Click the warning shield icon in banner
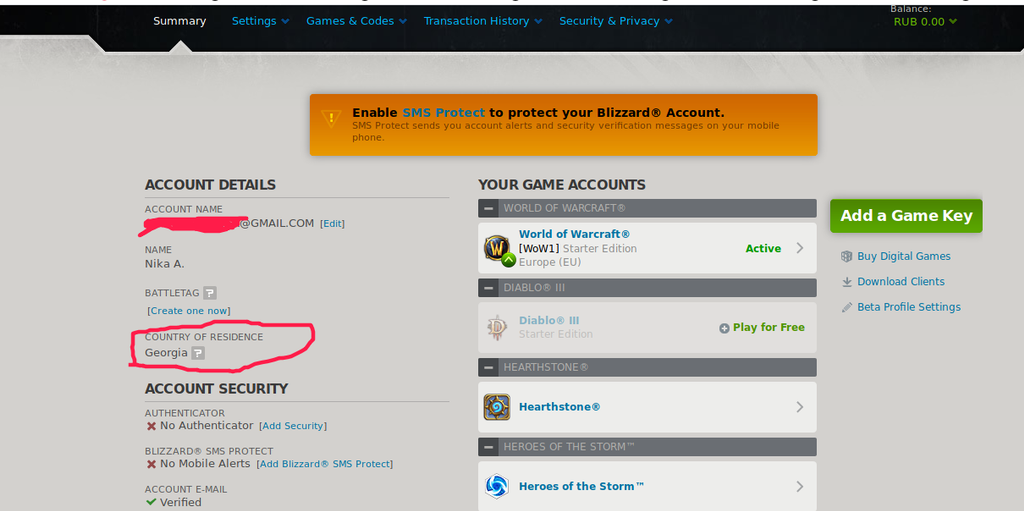 click(x=331, y=118)
